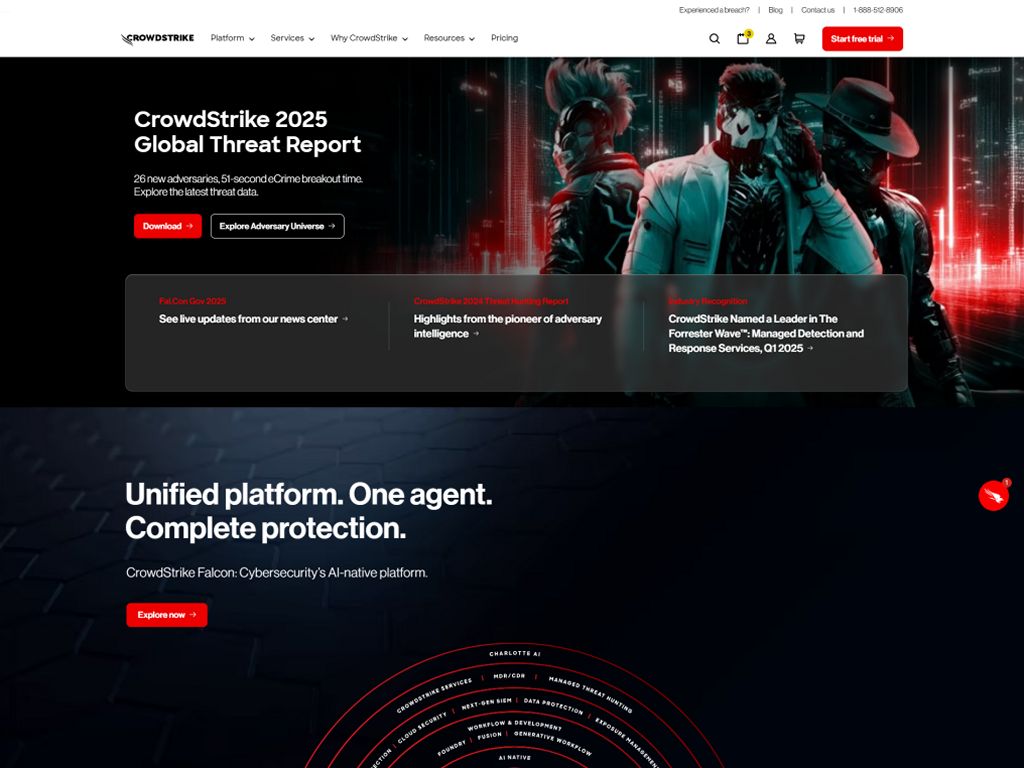Download the Global Threat Report
Image resolution: width=1024 pixels, height=768 pixels.
point(168,226)
